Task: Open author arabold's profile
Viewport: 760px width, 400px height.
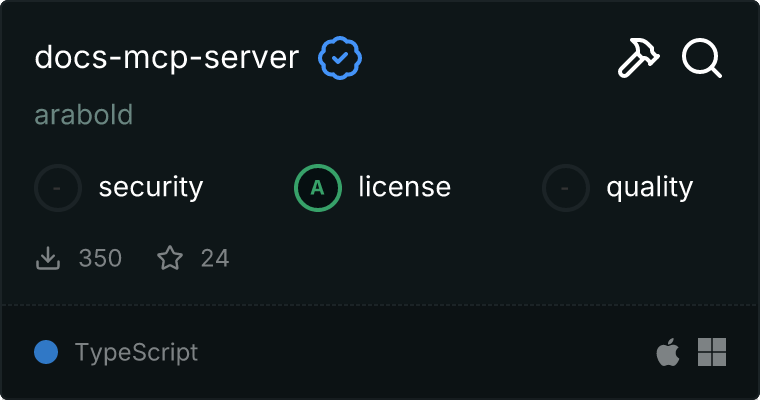Action: click(x=83, y=115)
